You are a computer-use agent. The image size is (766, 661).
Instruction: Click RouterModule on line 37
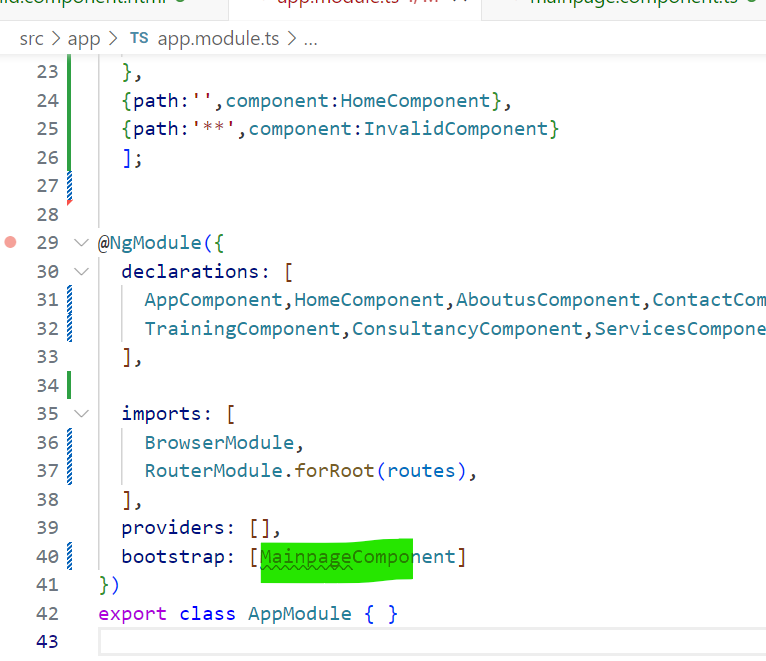point(213,471)
